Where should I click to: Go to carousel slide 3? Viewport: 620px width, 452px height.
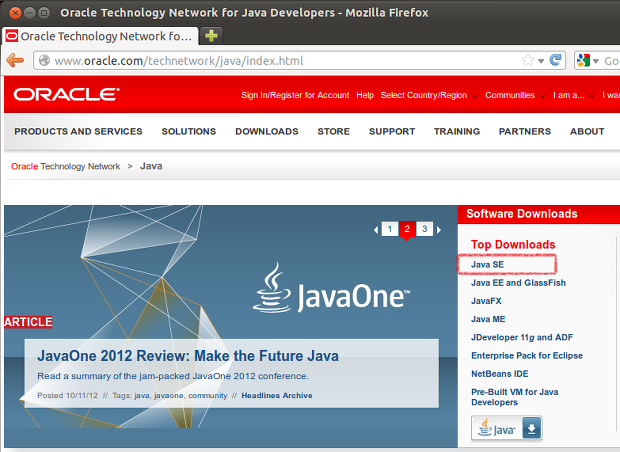424,229
